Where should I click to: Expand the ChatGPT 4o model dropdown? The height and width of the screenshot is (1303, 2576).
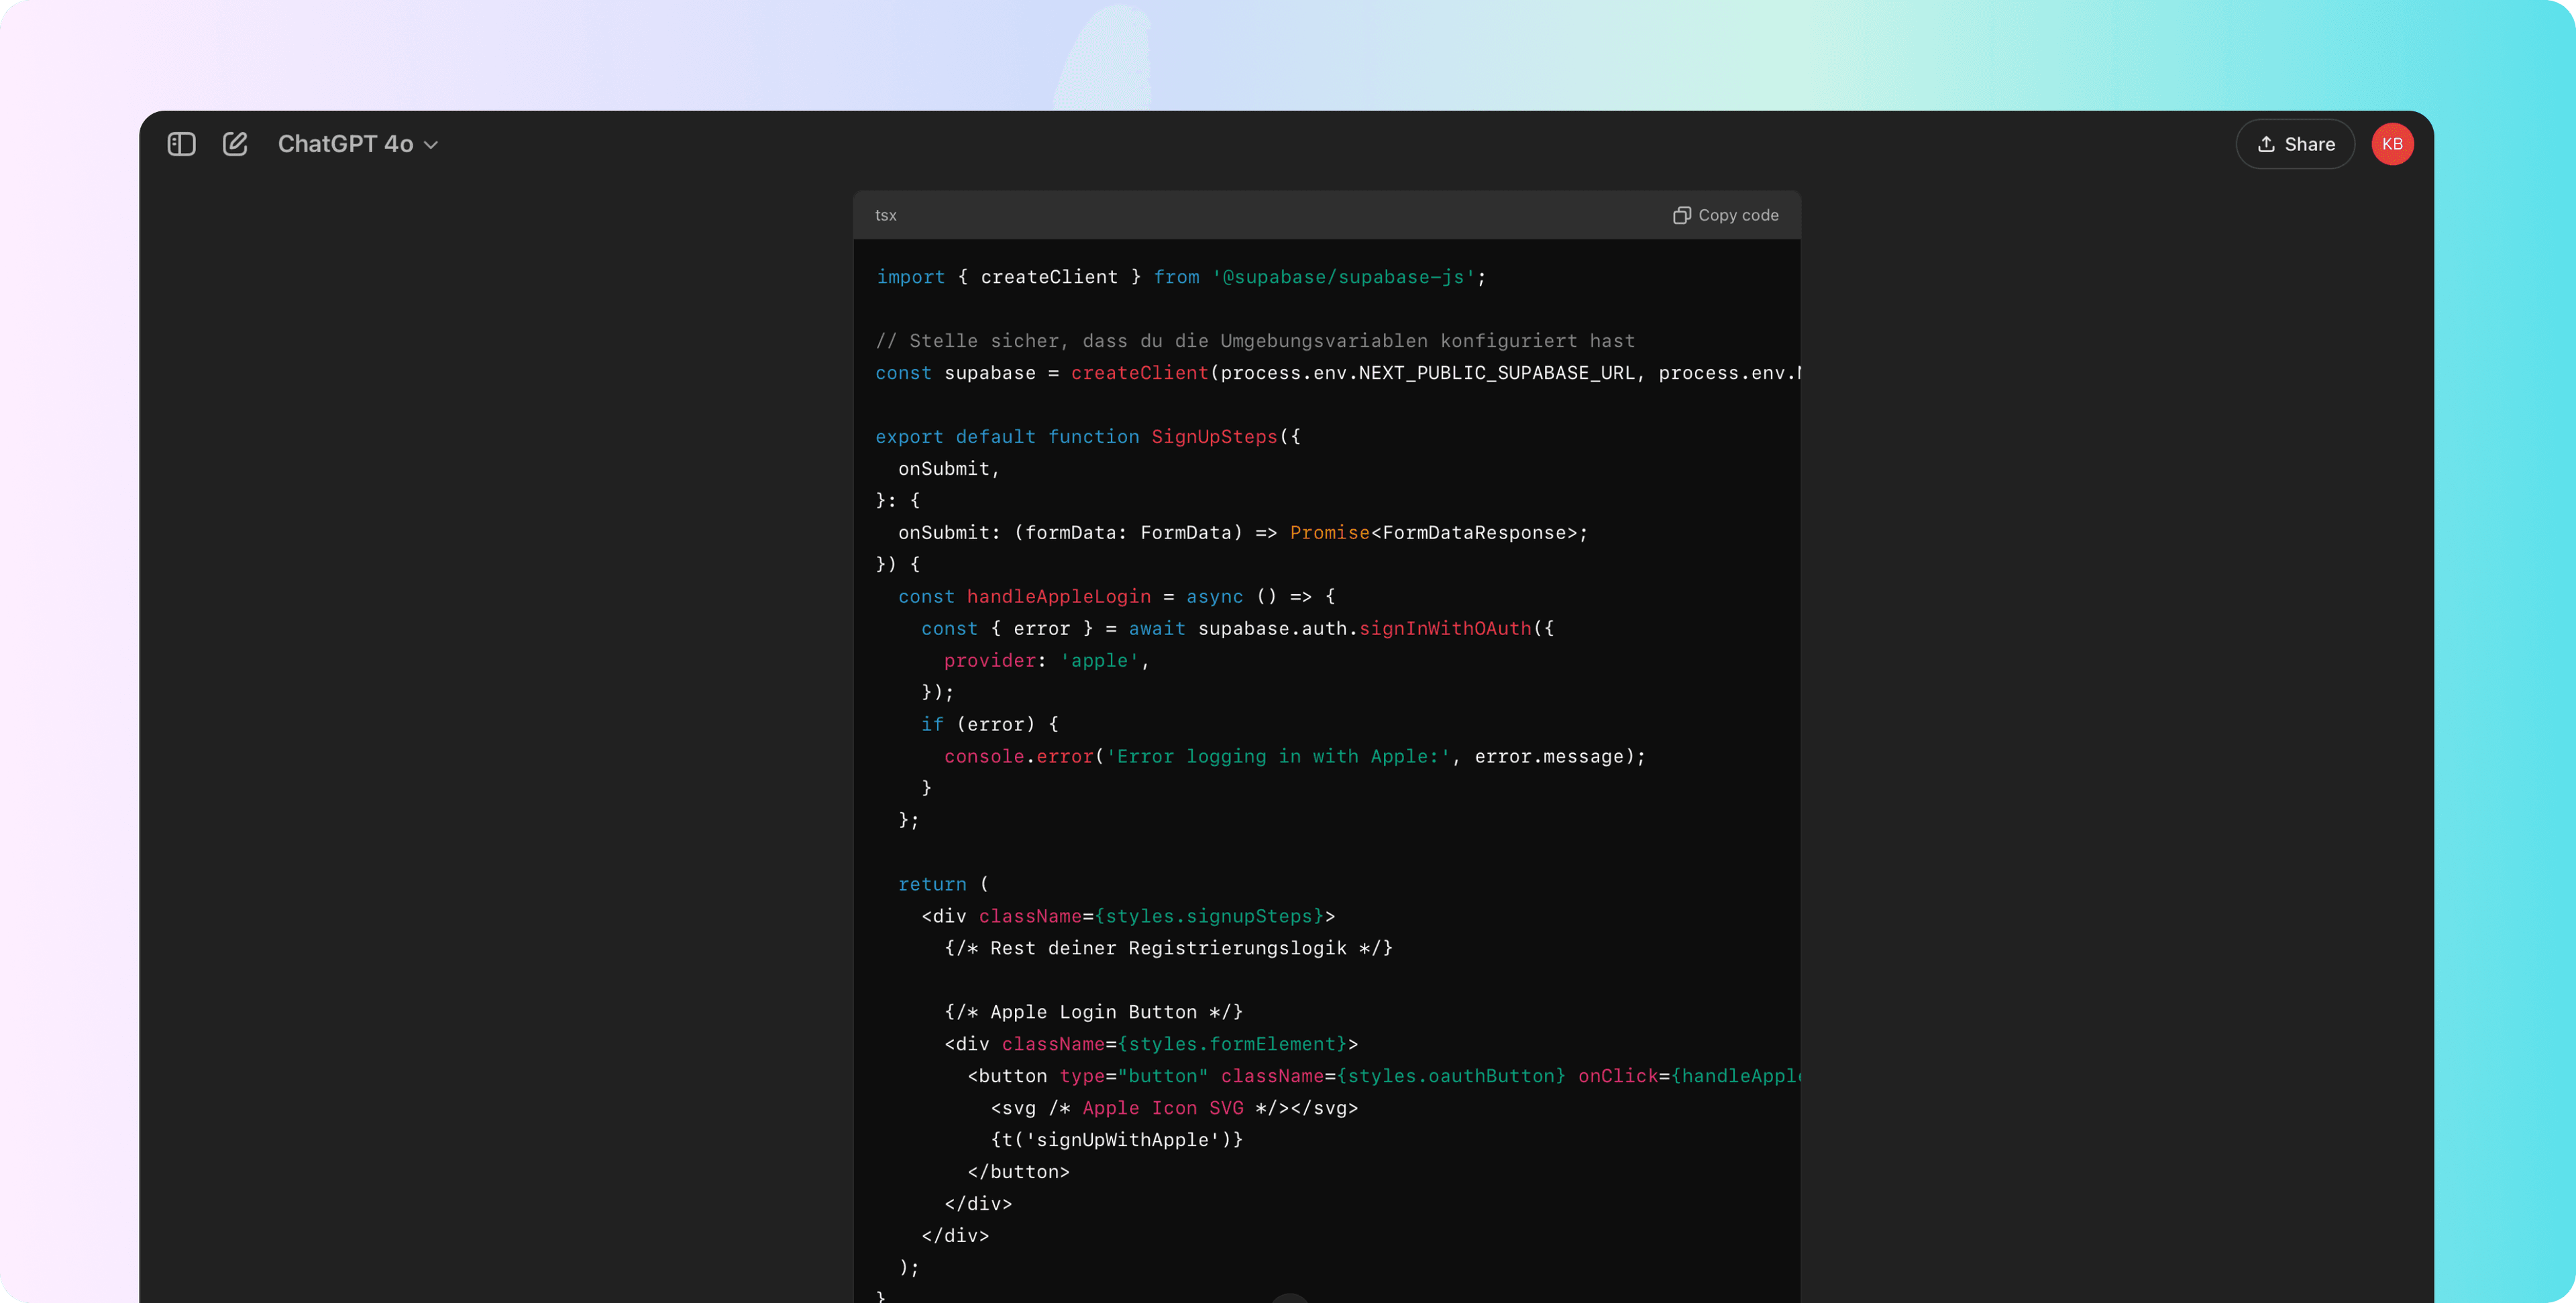click(346, 144)
